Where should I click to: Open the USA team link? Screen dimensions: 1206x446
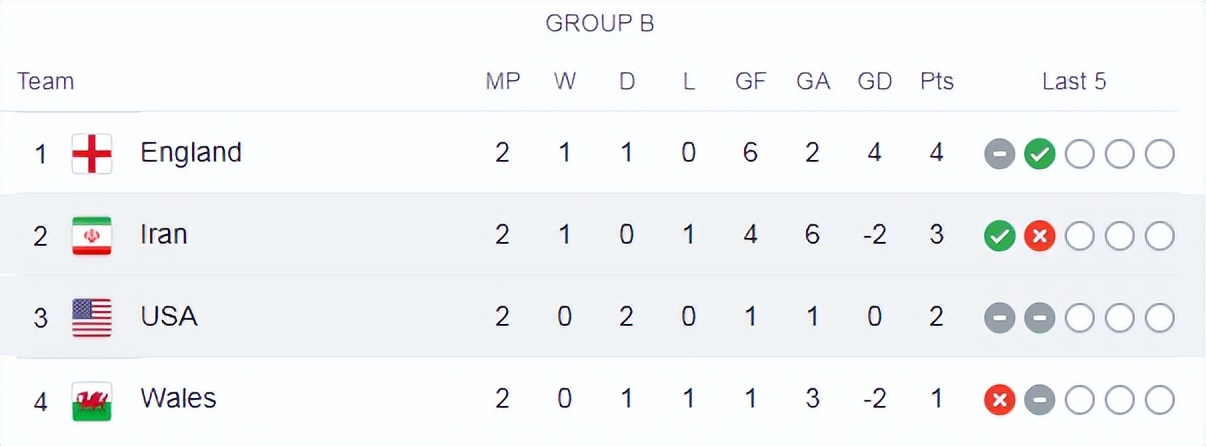click(x=169, y=316)
